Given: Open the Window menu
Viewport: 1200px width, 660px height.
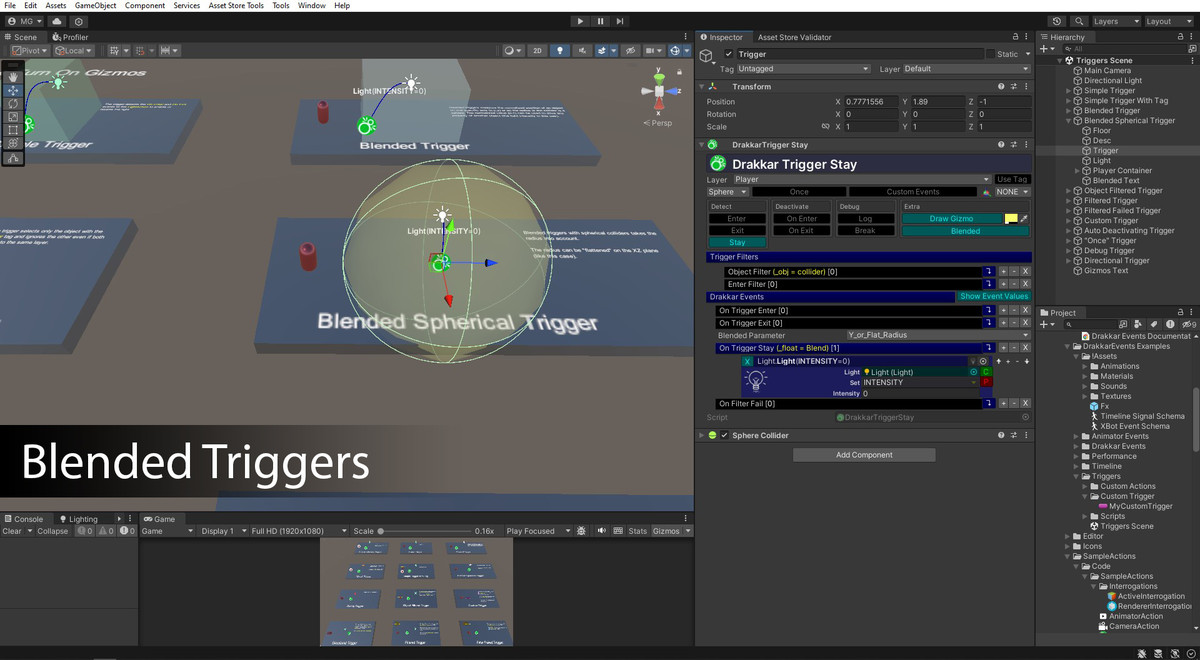Looking at the screenshot, I should pyautogui.click(x=312, y=6).
